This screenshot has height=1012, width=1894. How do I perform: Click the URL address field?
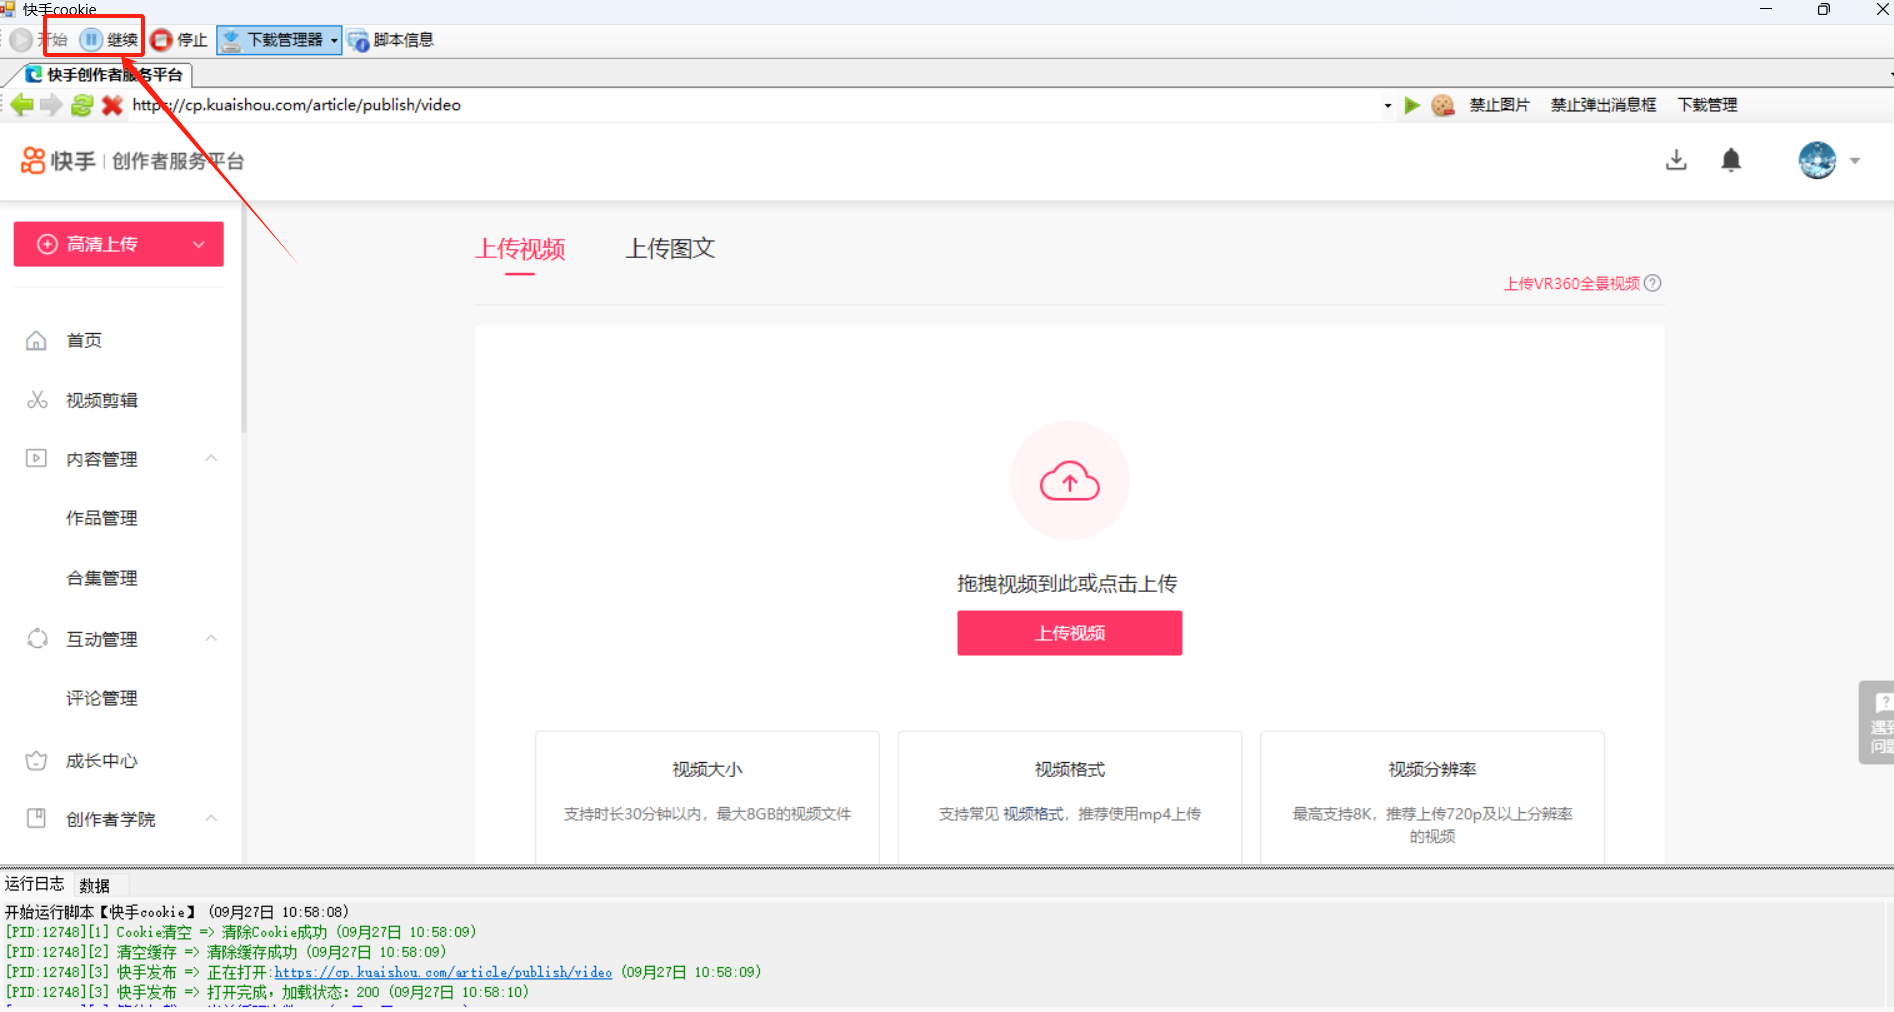coord(750,105)
